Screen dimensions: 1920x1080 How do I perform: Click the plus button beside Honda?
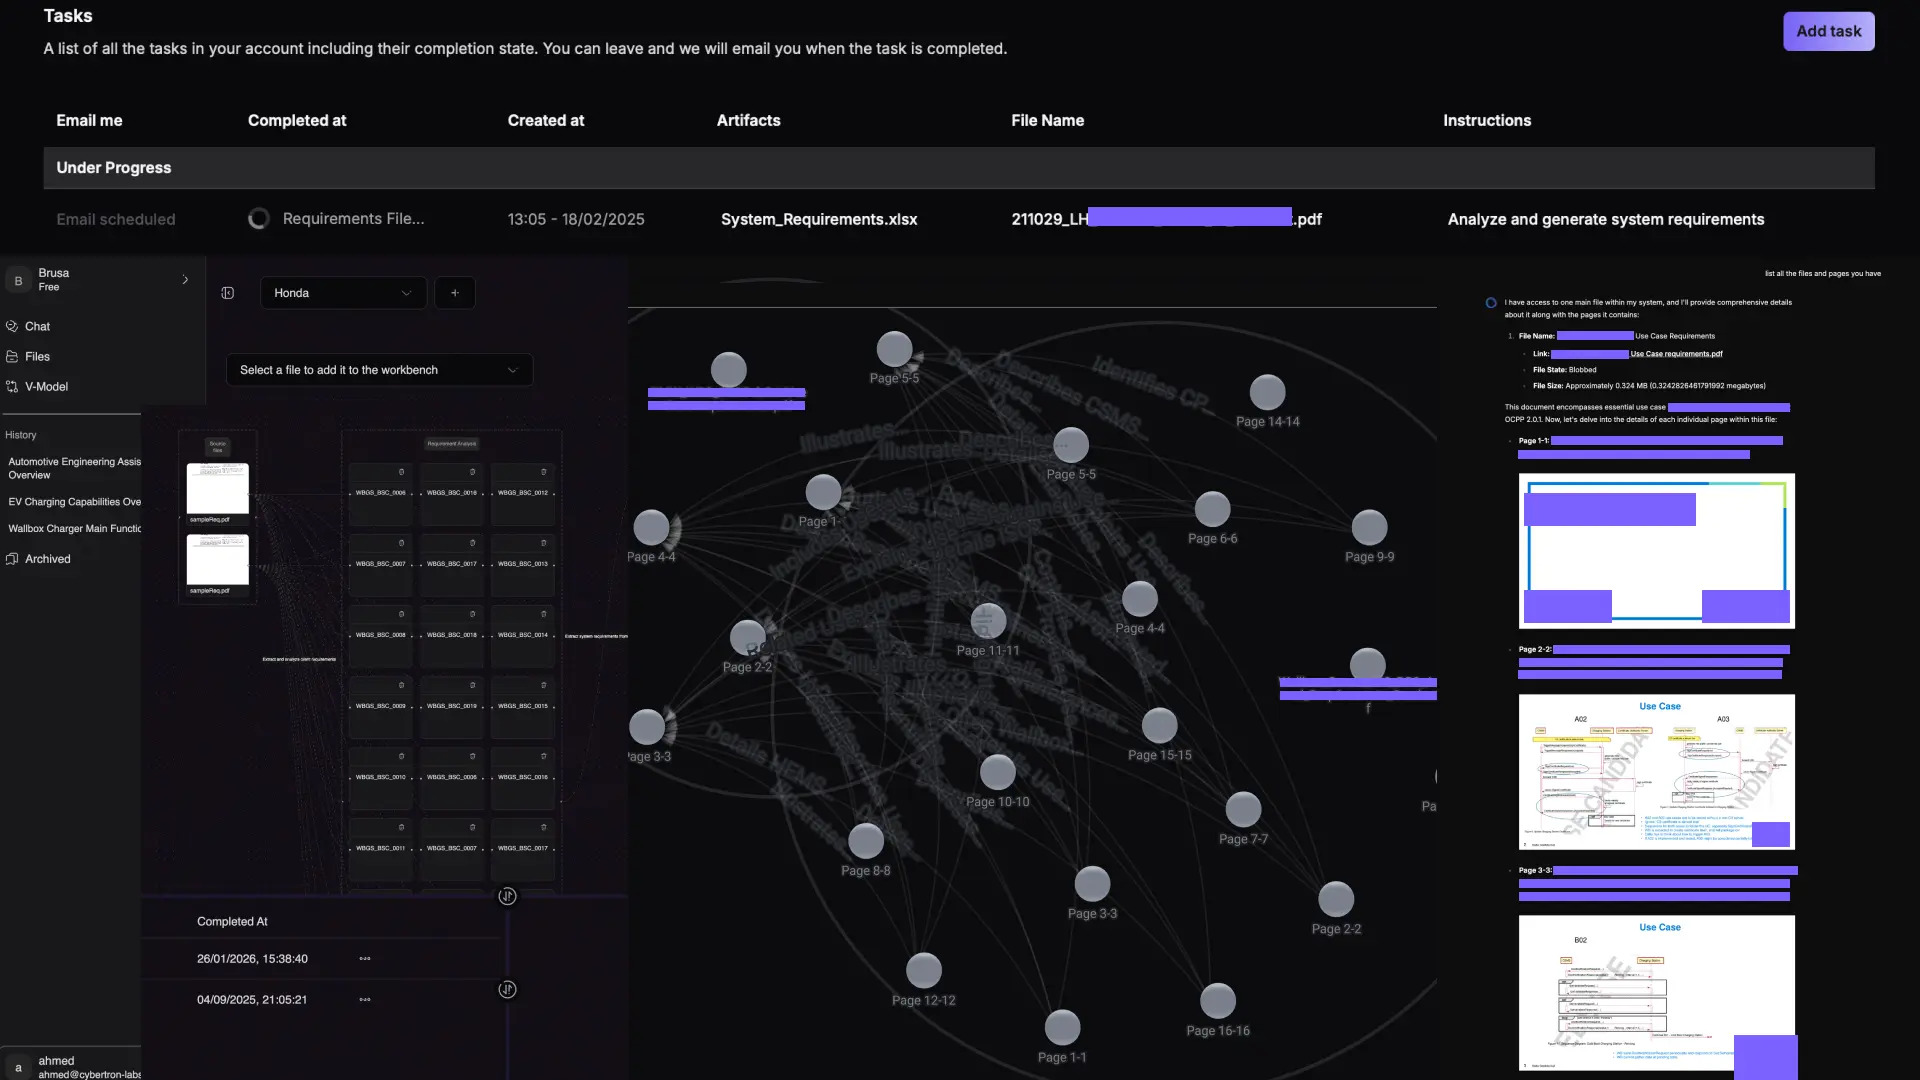455,293
